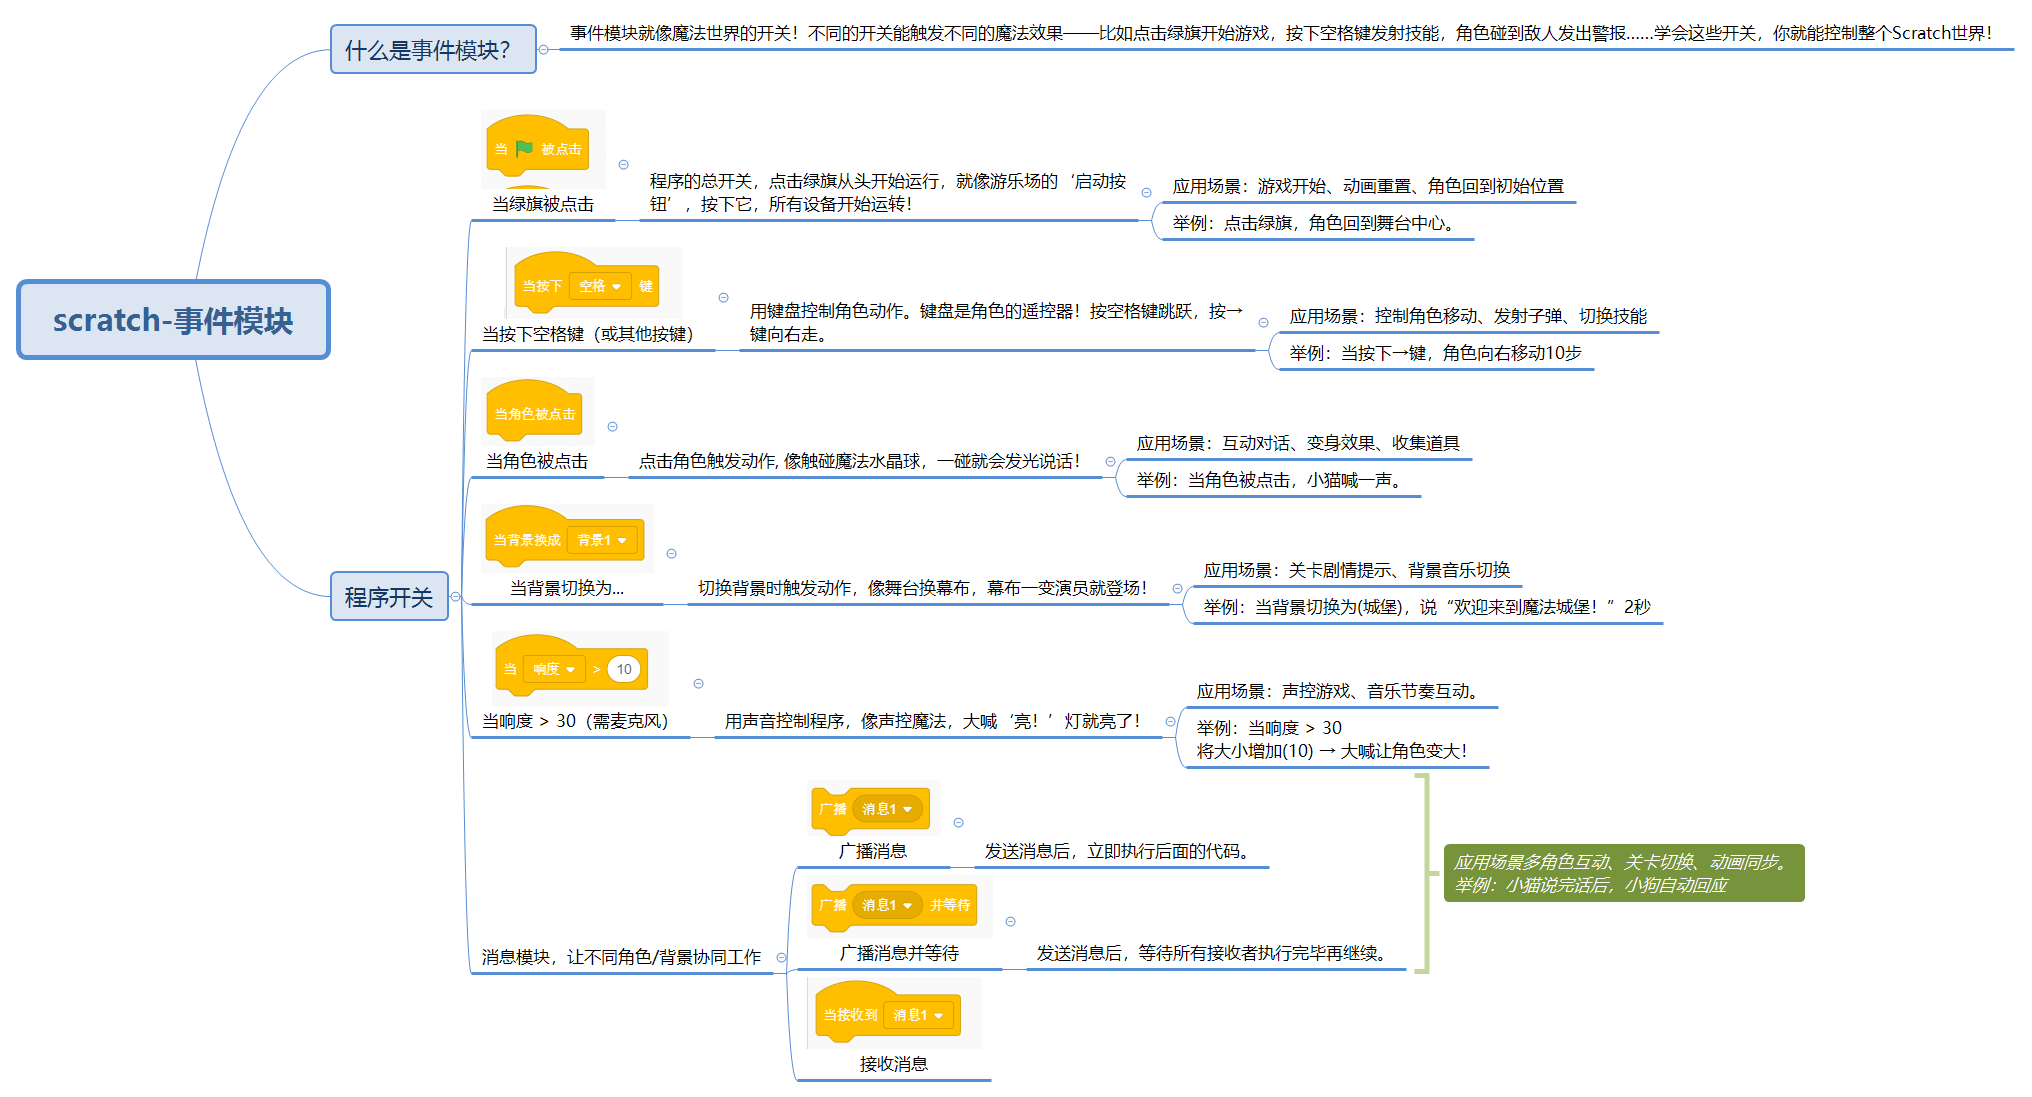Select the 接收消息 topic label
This screenshot has width=2032, height=1097.
pos(893,1064)
